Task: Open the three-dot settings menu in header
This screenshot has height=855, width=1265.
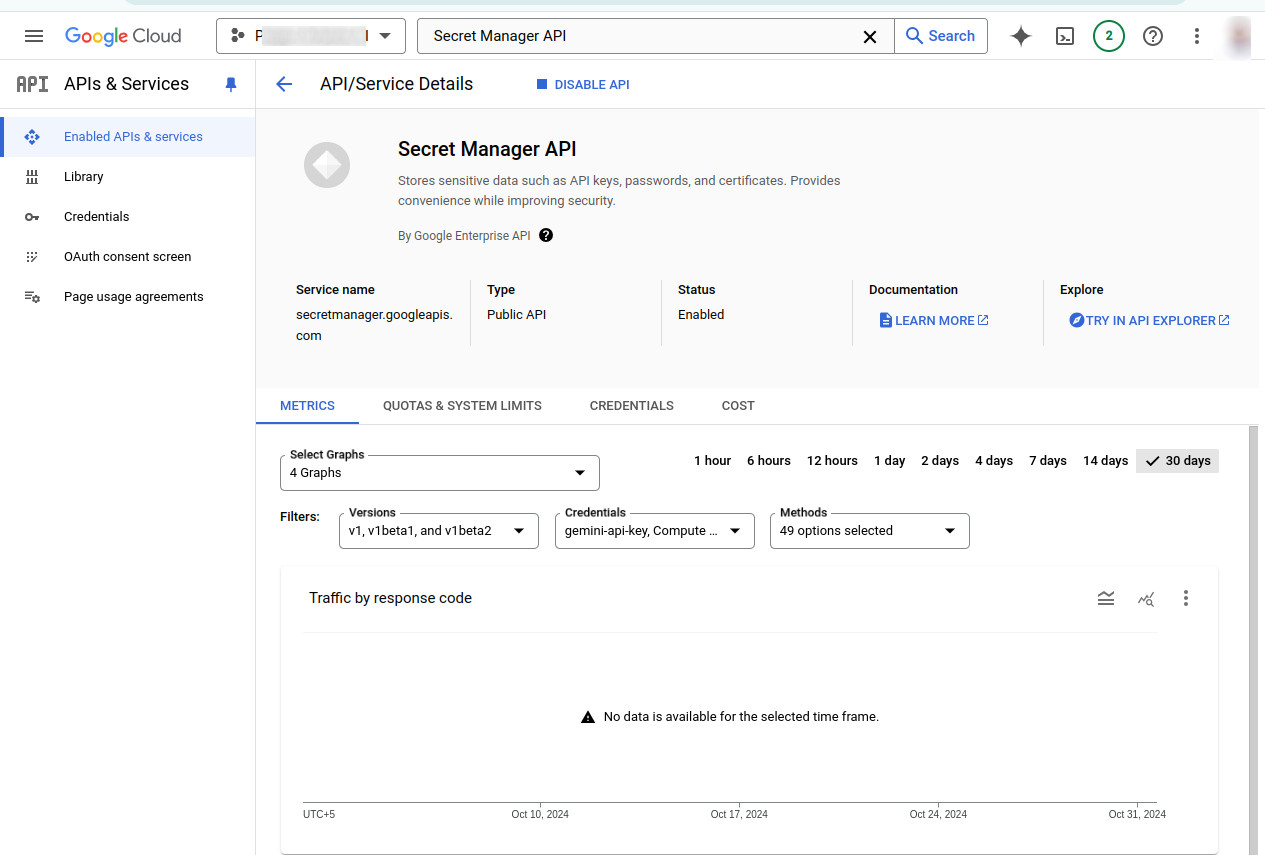Action: (x=1197, y=36)
